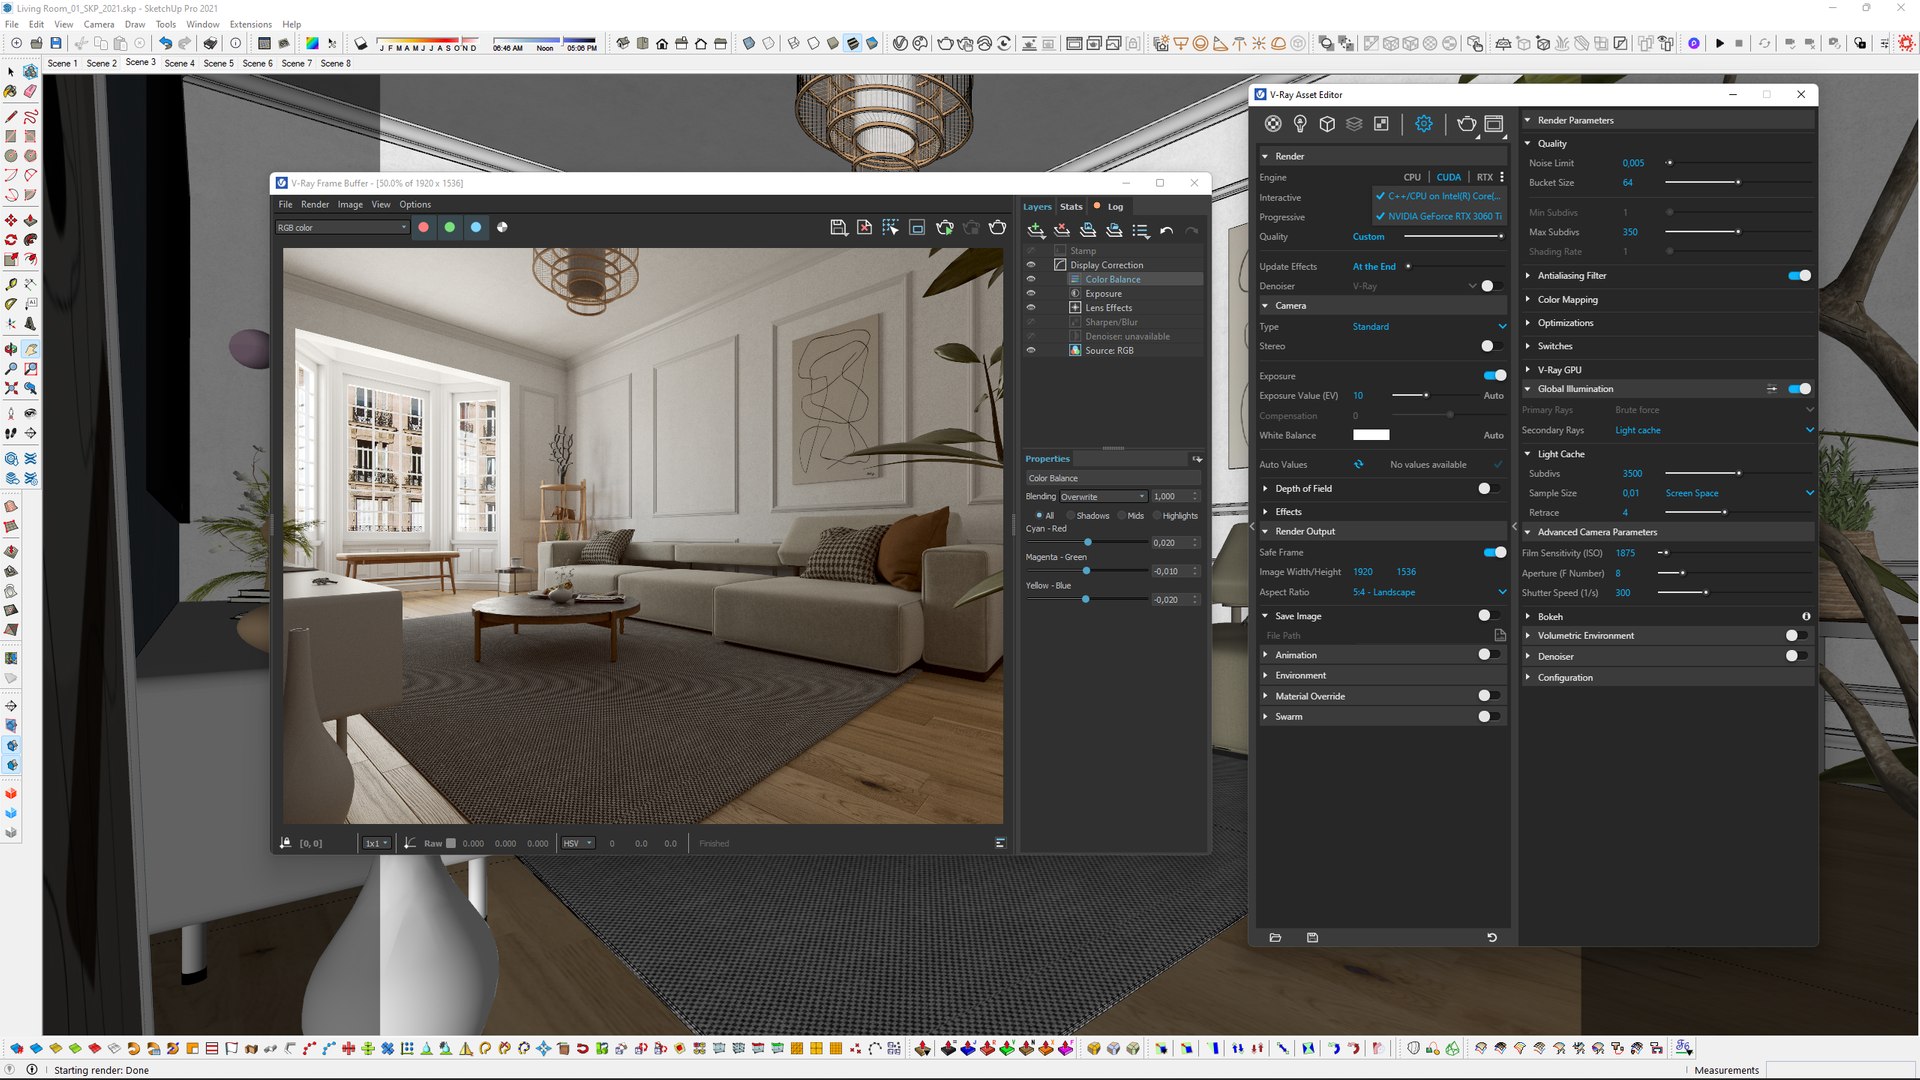Switch to the Stats tab
Screen dimensions: 1920x1080
(1071, 207)
